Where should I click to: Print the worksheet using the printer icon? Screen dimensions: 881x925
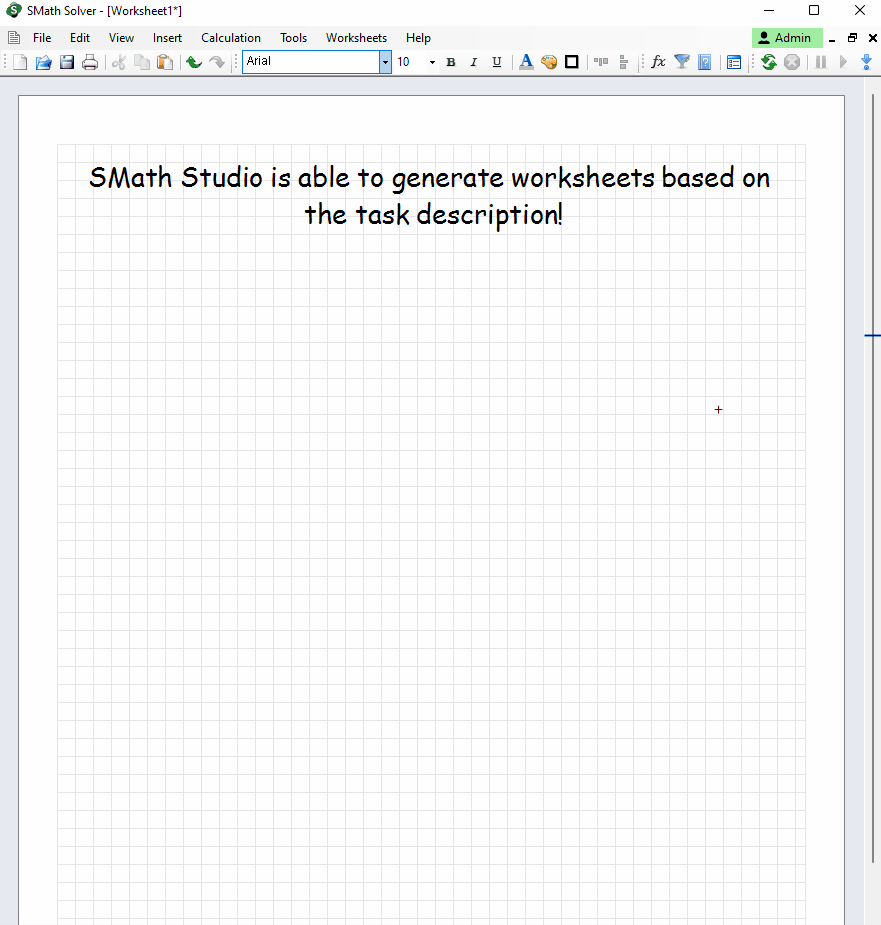coord(90,62)
